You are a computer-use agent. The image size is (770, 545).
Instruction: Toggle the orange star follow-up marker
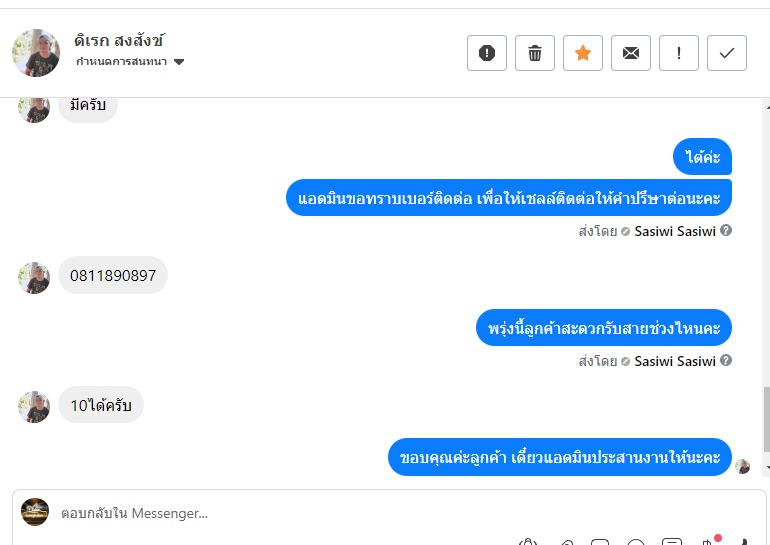tap(583, 53)
